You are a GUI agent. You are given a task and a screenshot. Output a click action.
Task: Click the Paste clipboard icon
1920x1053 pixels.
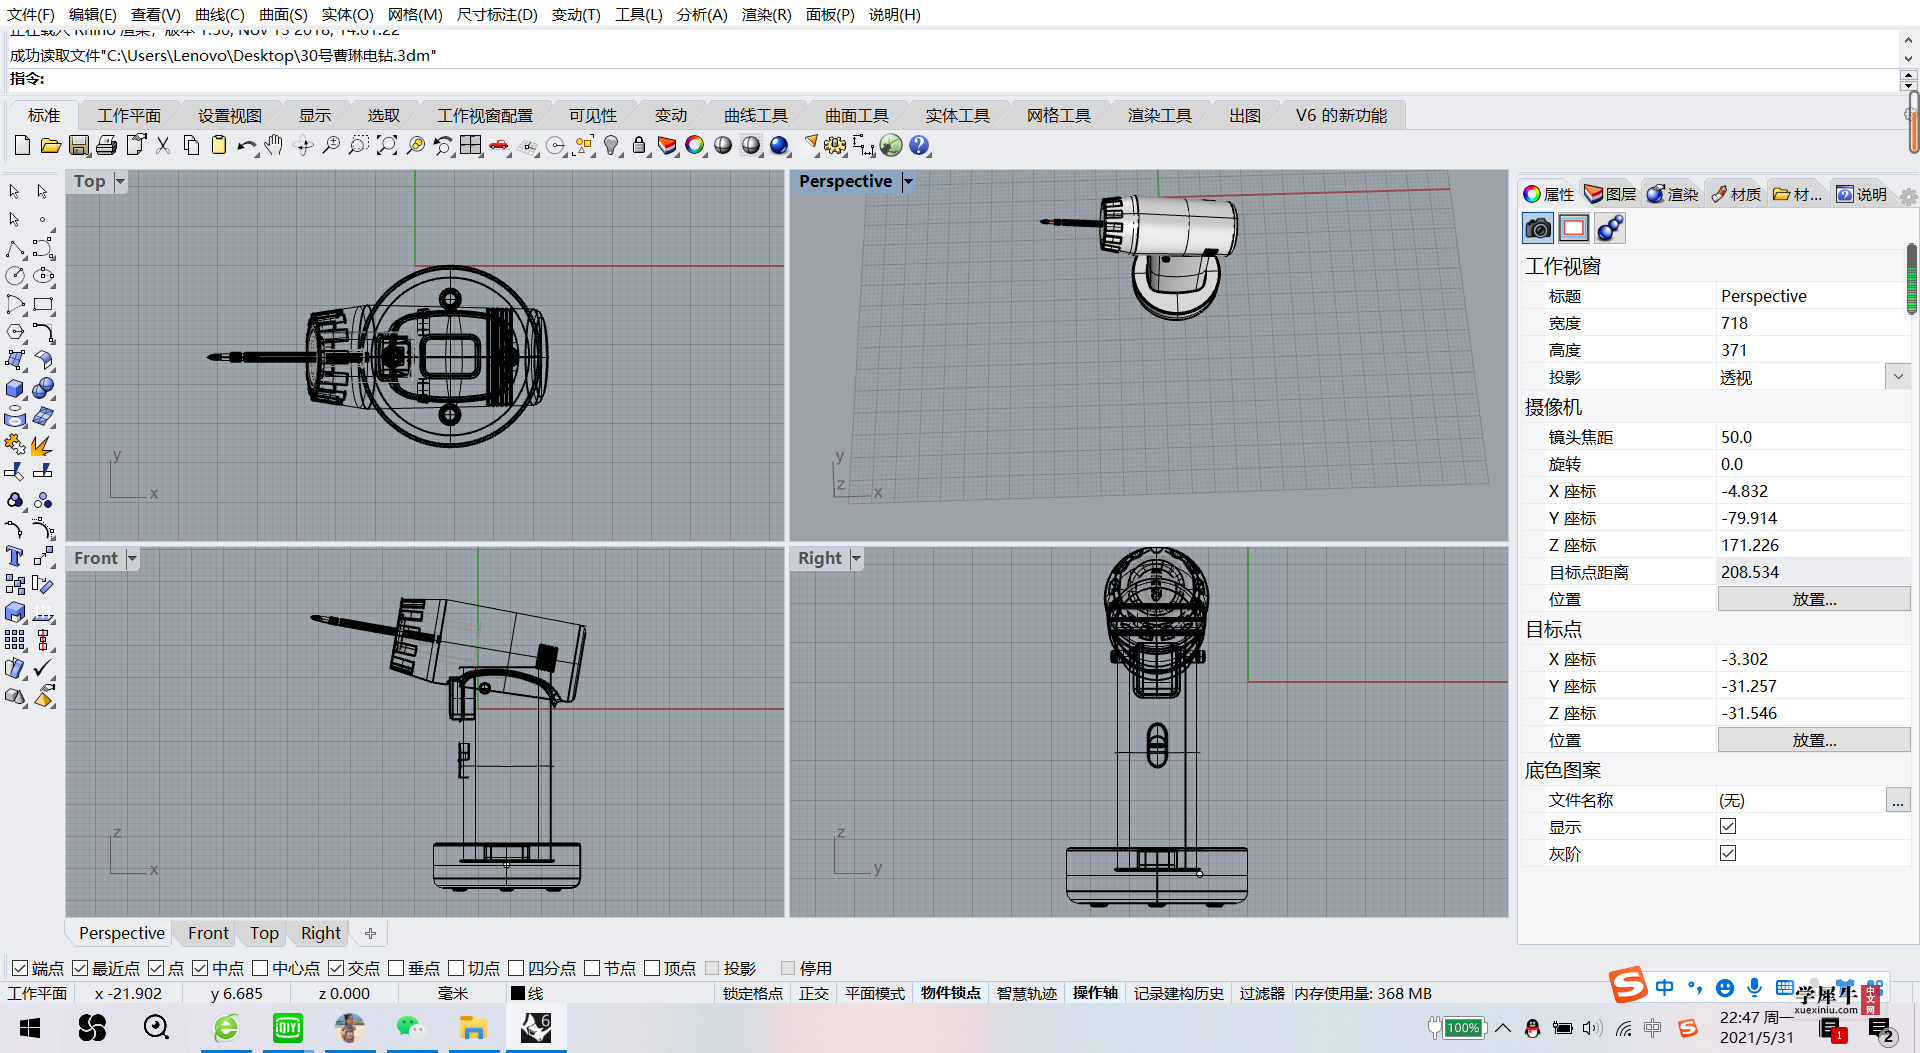(x=219, y=146)
